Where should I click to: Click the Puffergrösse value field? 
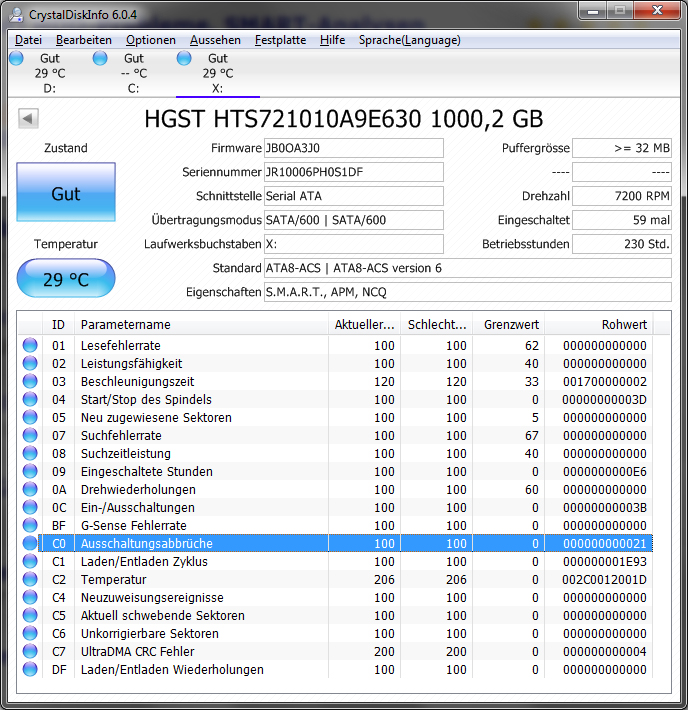click(x=622, y=148)
